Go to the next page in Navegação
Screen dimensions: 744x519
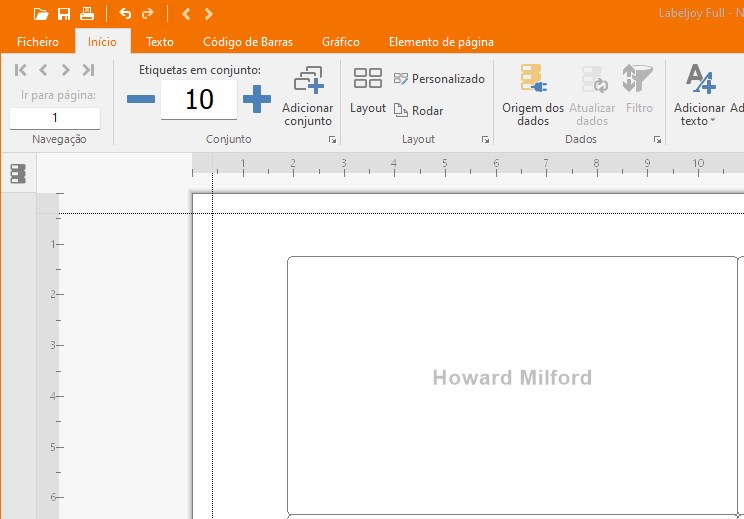point(65,70)
